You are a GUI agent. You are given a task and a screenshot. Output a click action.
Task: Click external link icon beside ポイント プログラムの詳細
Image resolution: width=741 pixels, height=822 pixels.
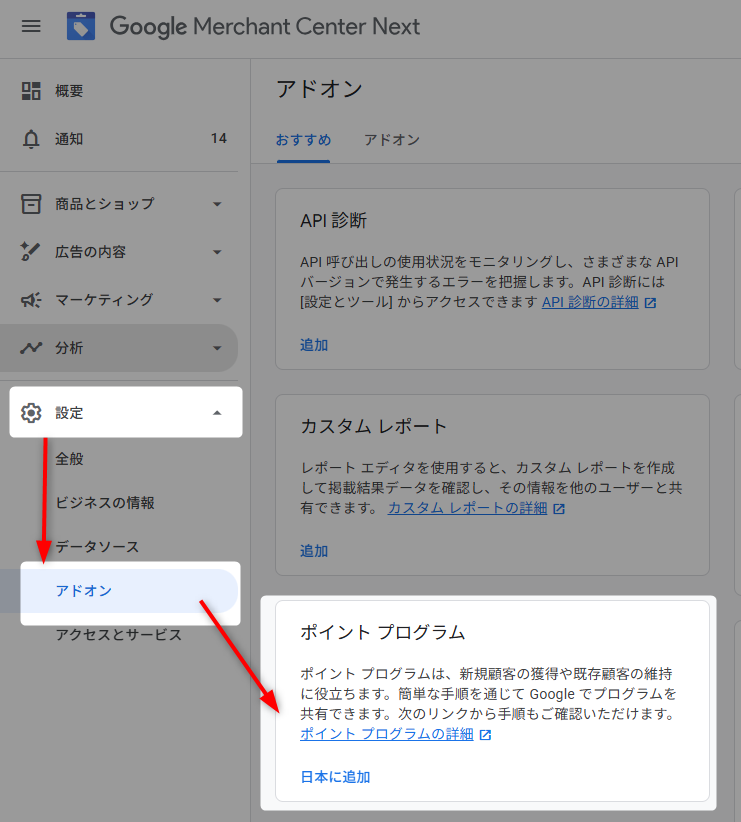[x=486, y=735]
